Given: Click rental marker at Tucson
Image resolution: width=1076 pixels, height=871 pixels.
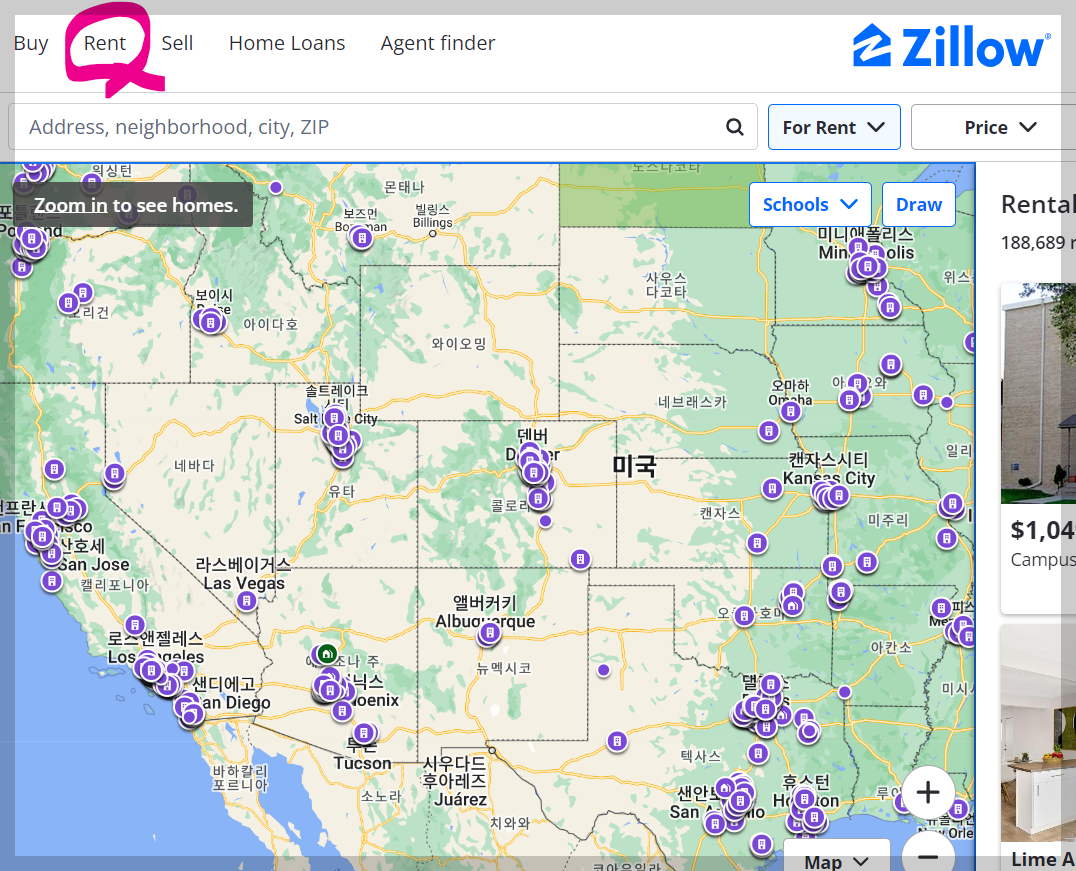Looking at the screenshot, I should click(364, 733).
